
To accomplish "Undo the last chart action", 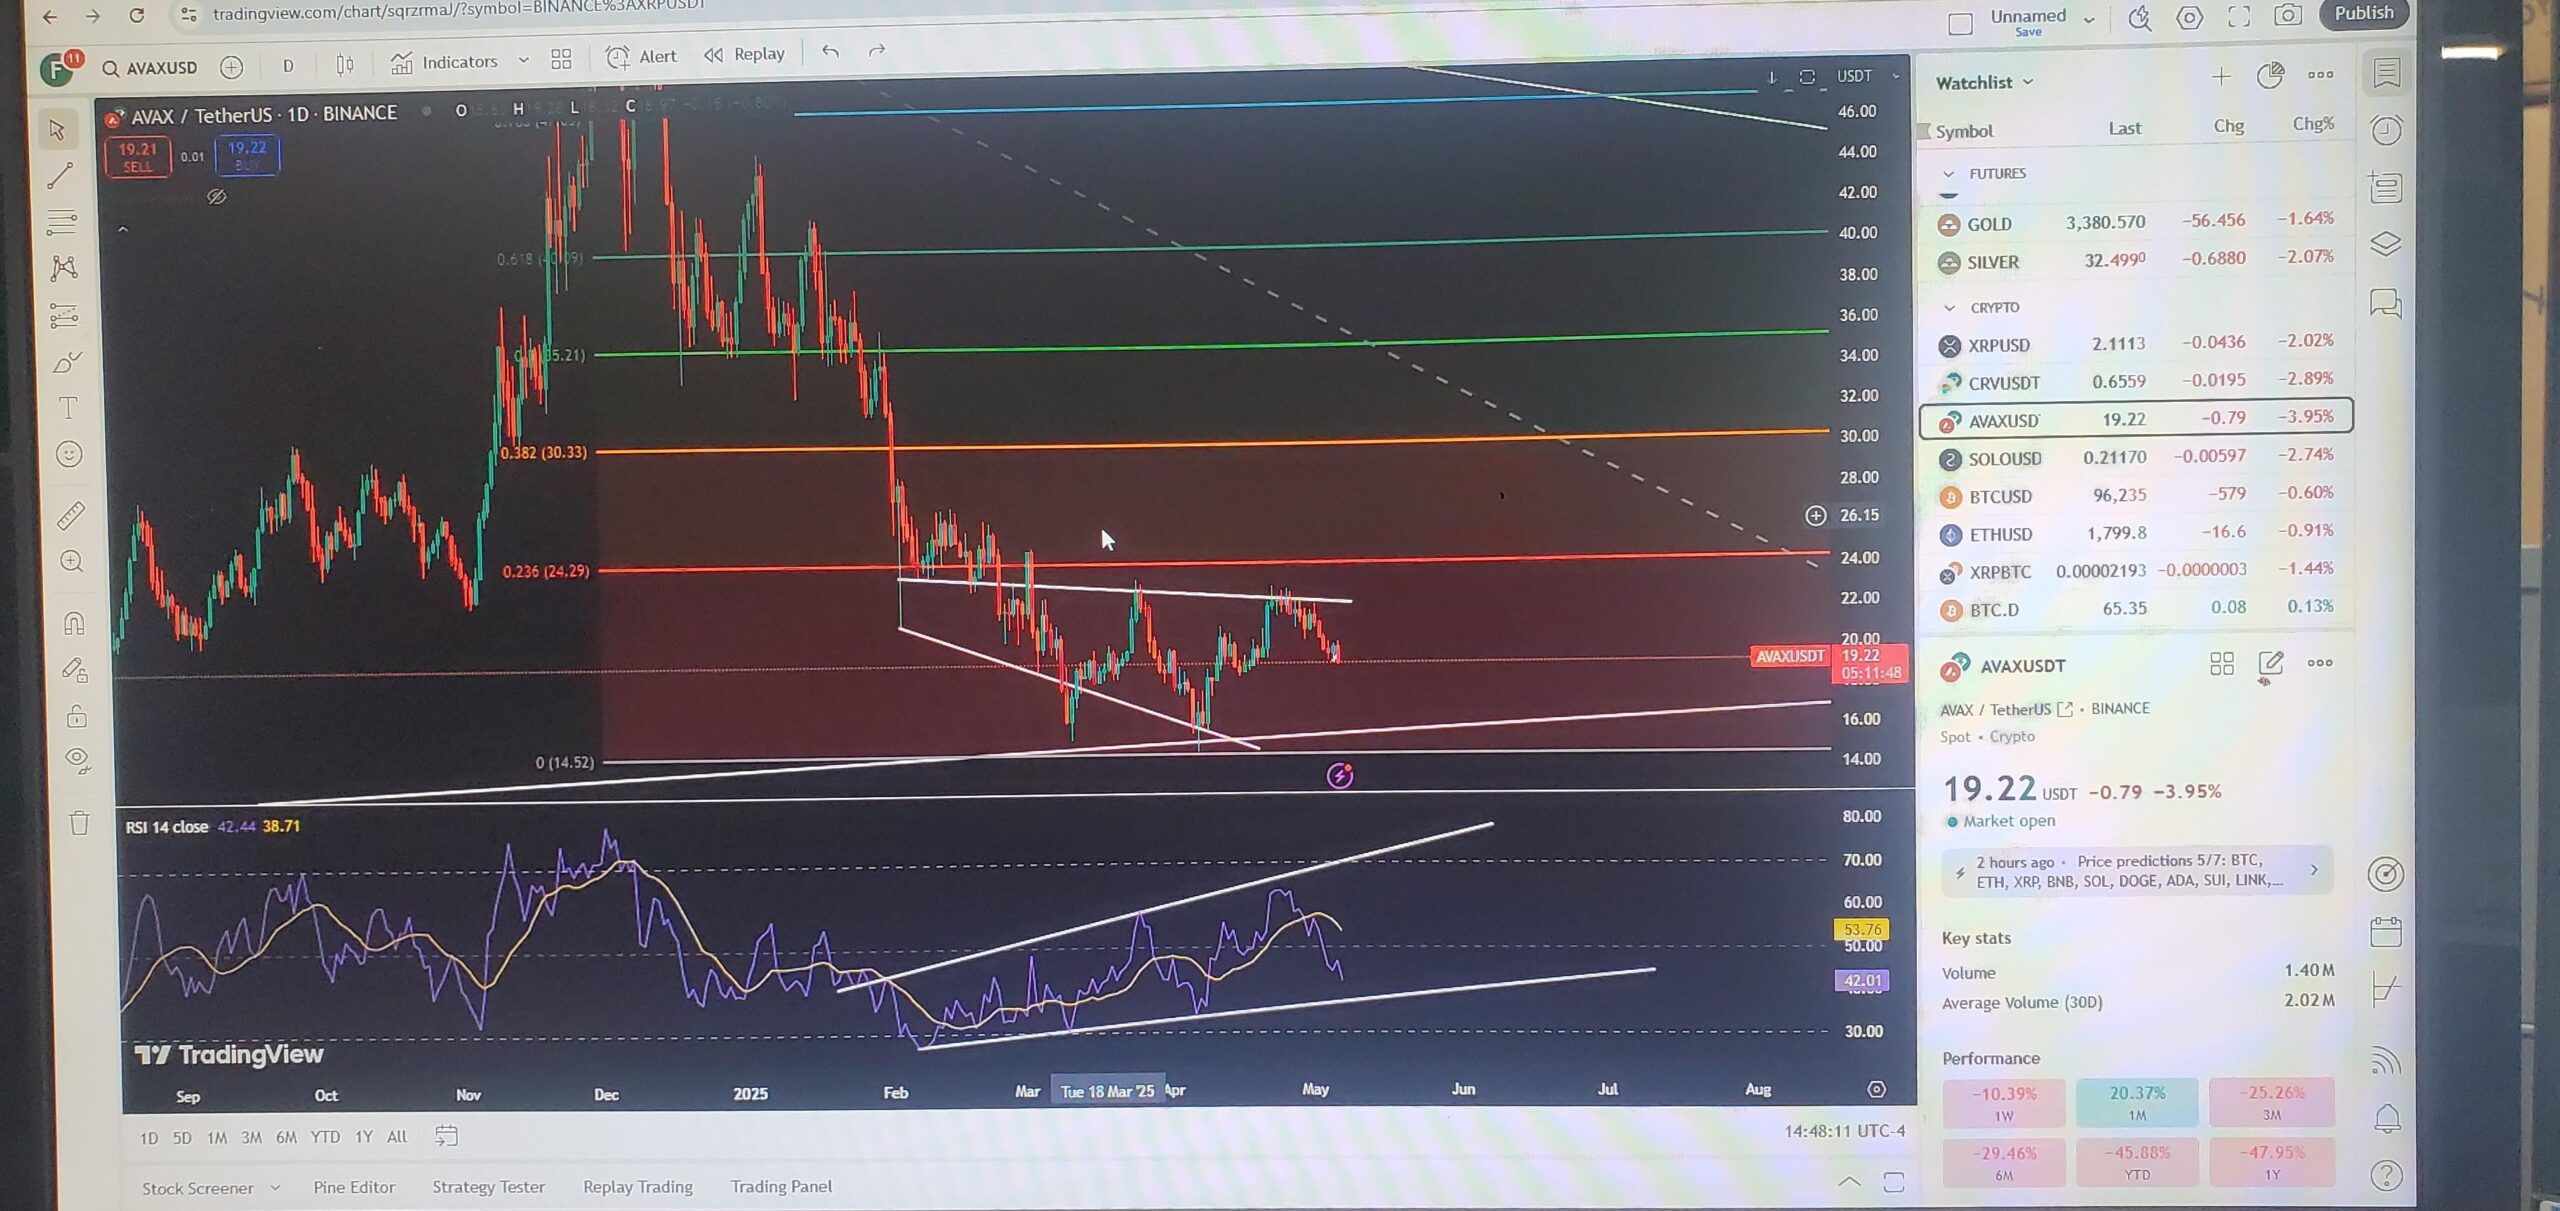I will tap(830, 50).
